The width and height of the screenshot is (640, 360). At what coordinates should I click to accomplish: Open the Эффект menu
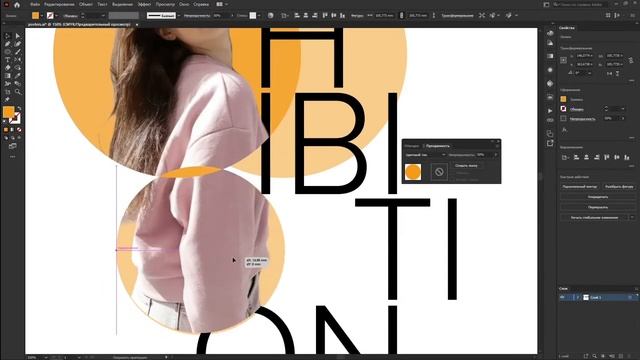tap(144, 4)
